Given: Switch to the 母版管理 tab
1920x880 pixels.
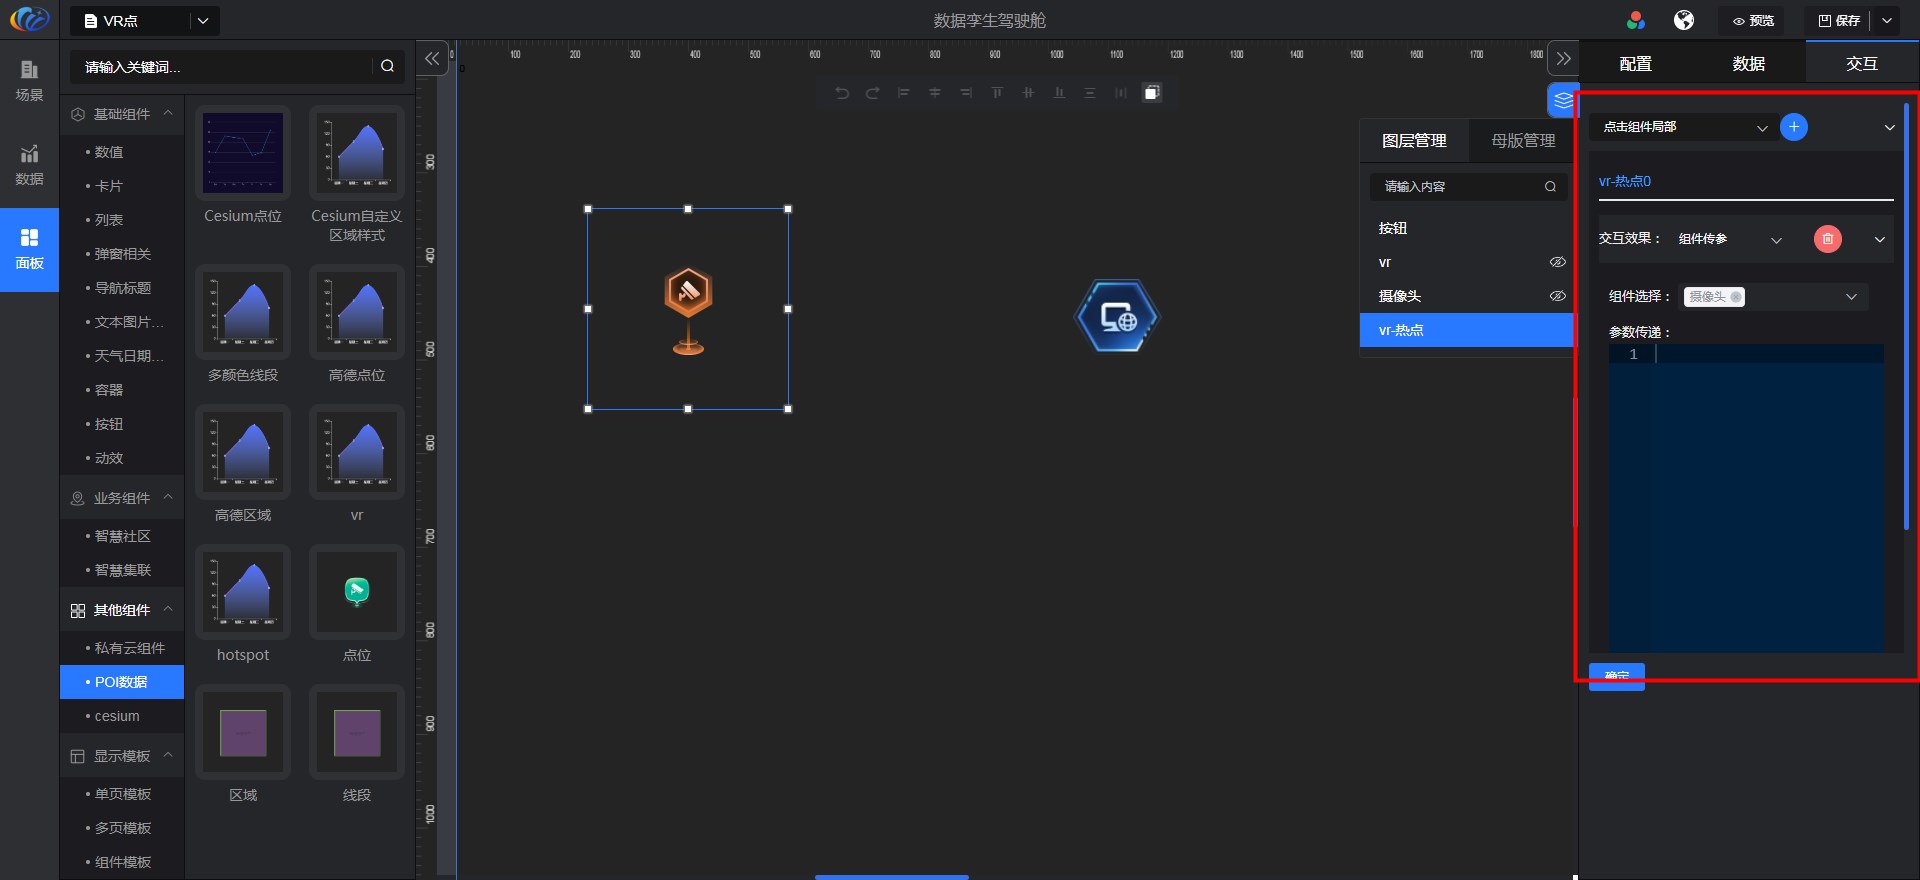Looking at the screenshot, I should point(1523,141).
